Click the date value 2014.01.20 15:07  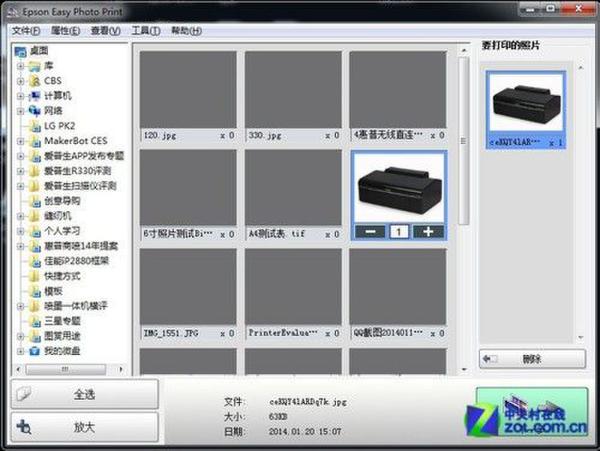[305, 431]
